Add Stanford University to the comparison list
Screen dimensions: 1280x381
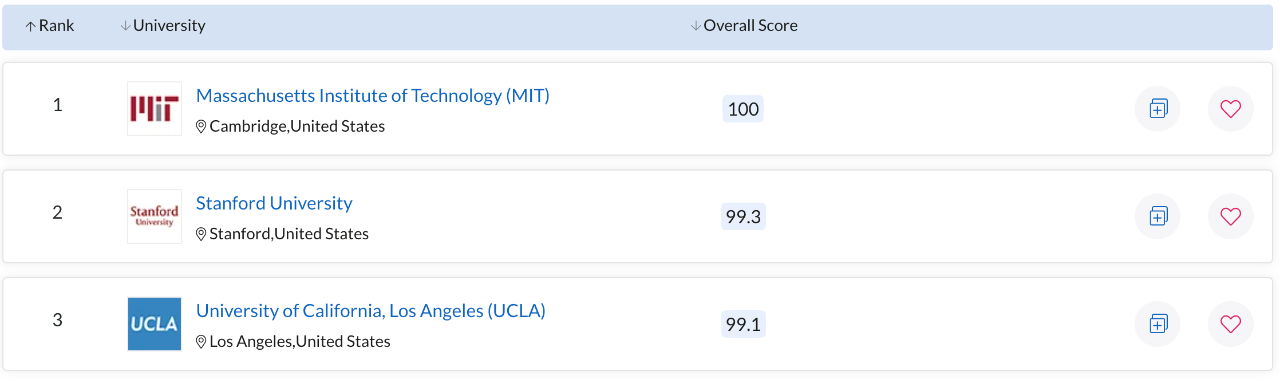coord(1158,216)
